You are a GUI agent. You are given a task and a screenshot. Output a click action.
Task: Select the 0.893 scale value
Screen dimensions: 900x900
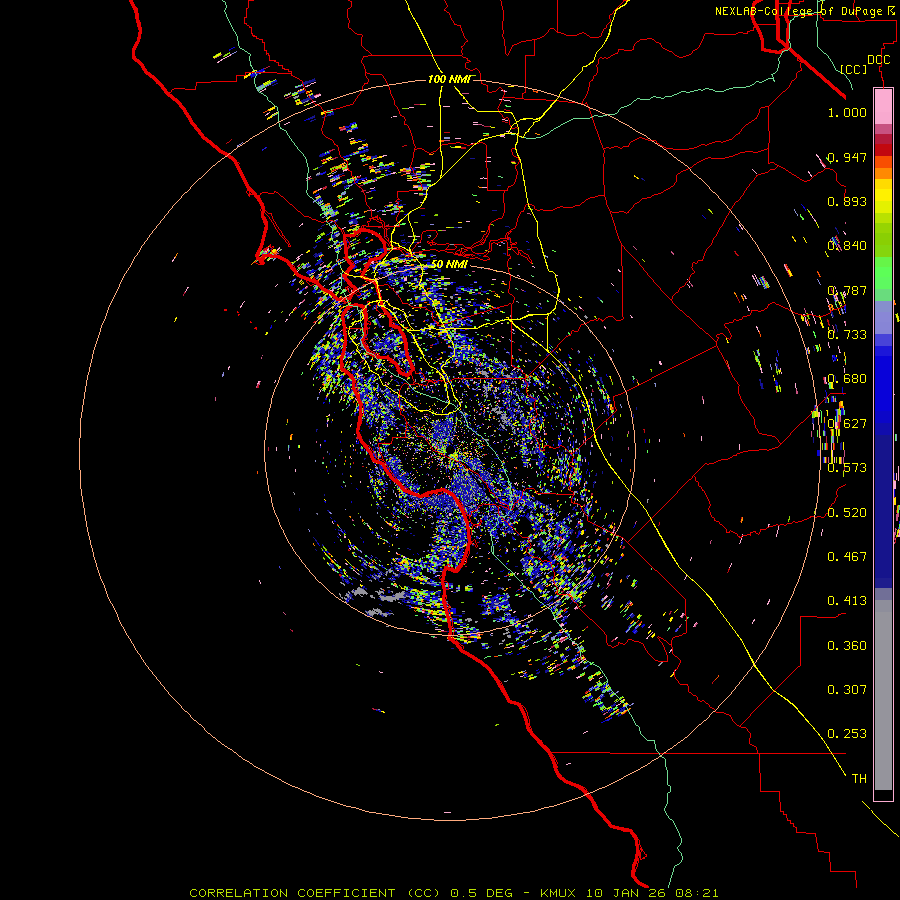pyautogui.click(x=847, y=201)
